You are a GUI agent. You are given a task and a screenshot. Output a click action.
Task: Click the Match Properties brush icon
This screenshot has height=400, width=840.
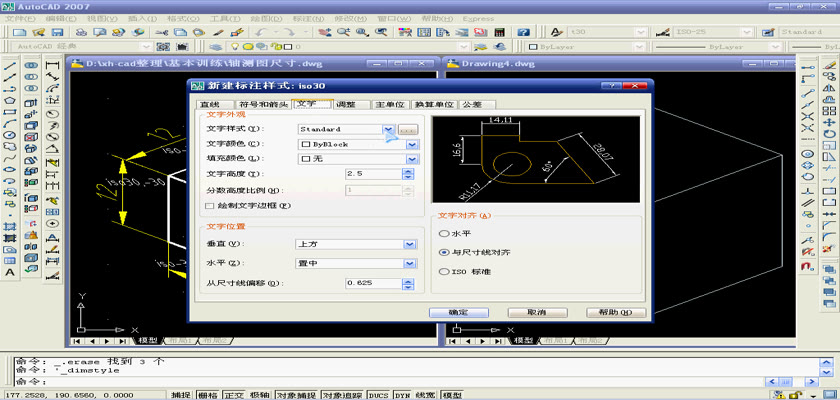[x=219, y=32]
